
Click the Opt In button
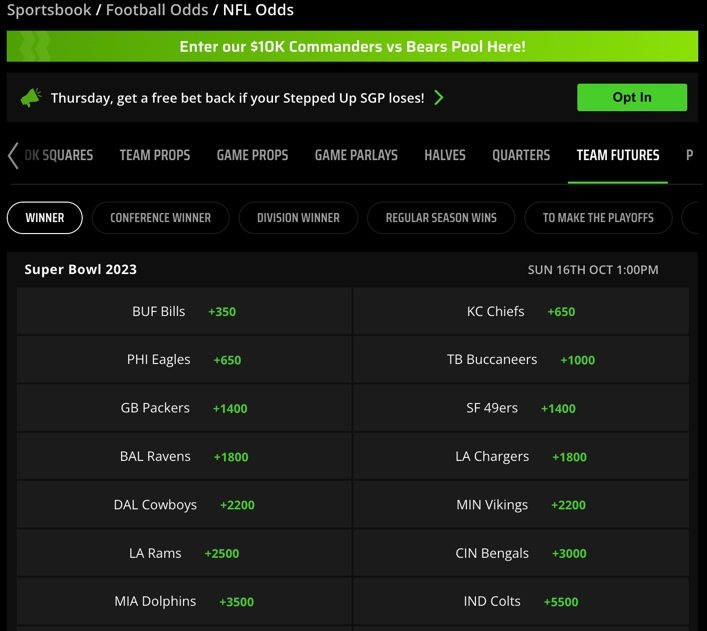click(632, 97)
